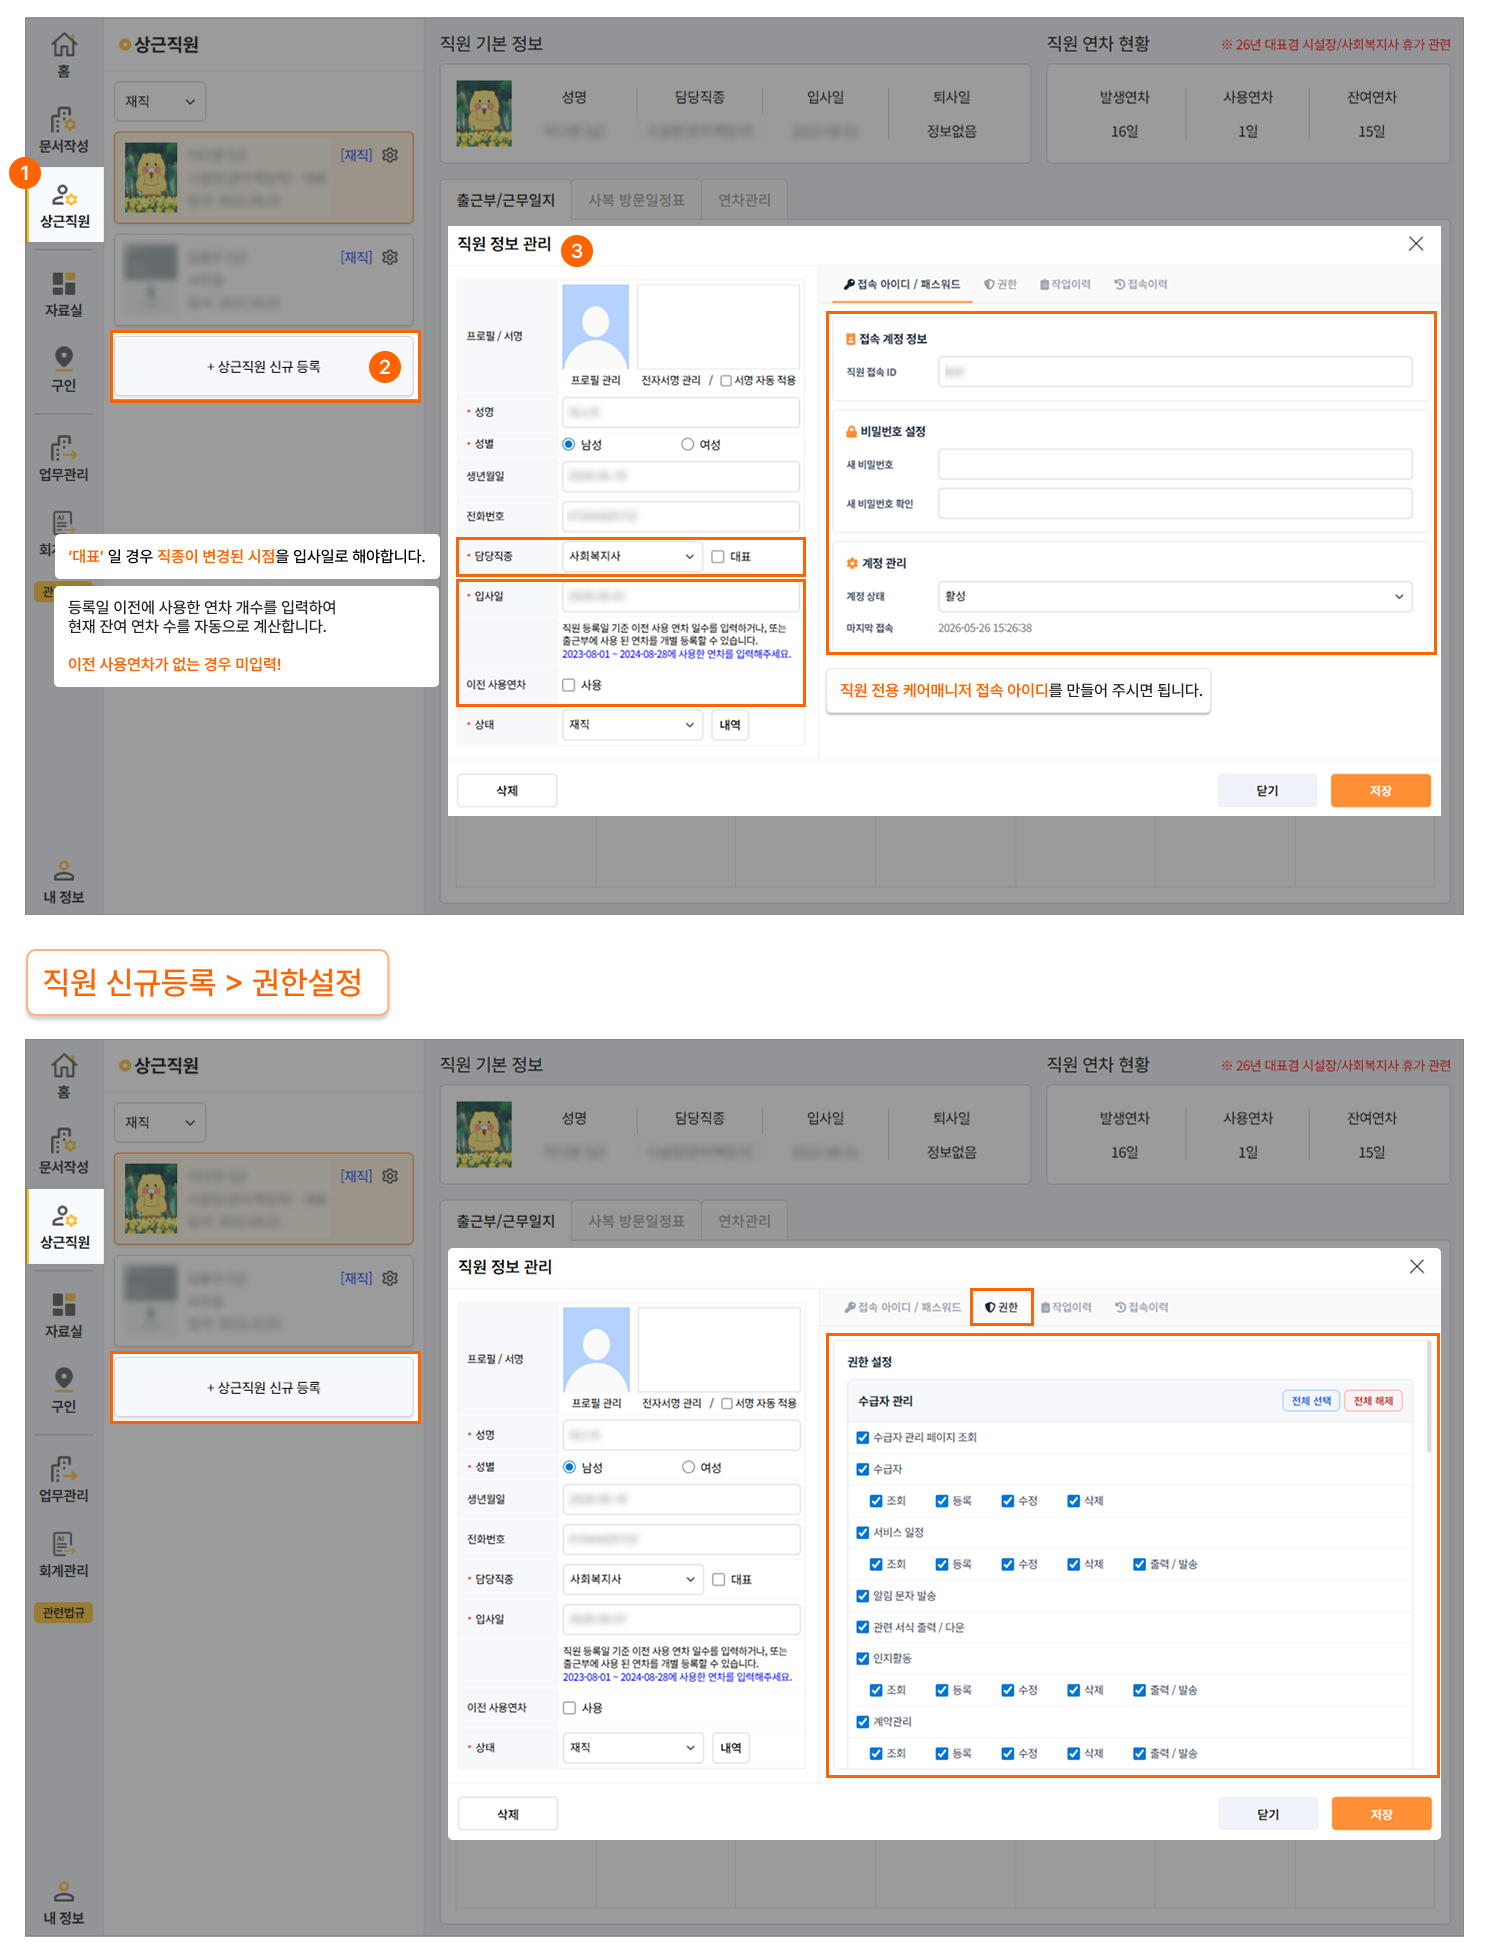Screen dimensions: 1489x1955
Task: Open 계정 상태 활성 dropdown
Action: point(1175,596)
